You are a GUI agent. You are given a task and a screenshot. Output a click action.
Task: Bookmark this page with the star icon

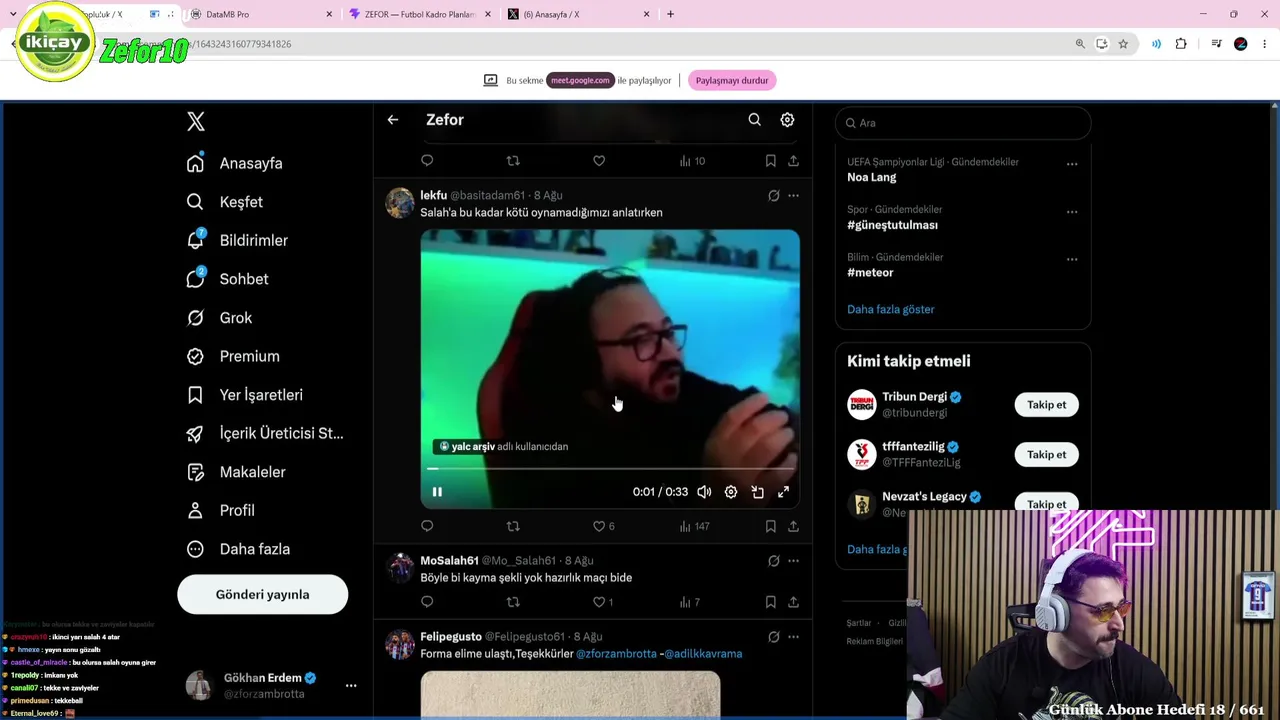1123,44
